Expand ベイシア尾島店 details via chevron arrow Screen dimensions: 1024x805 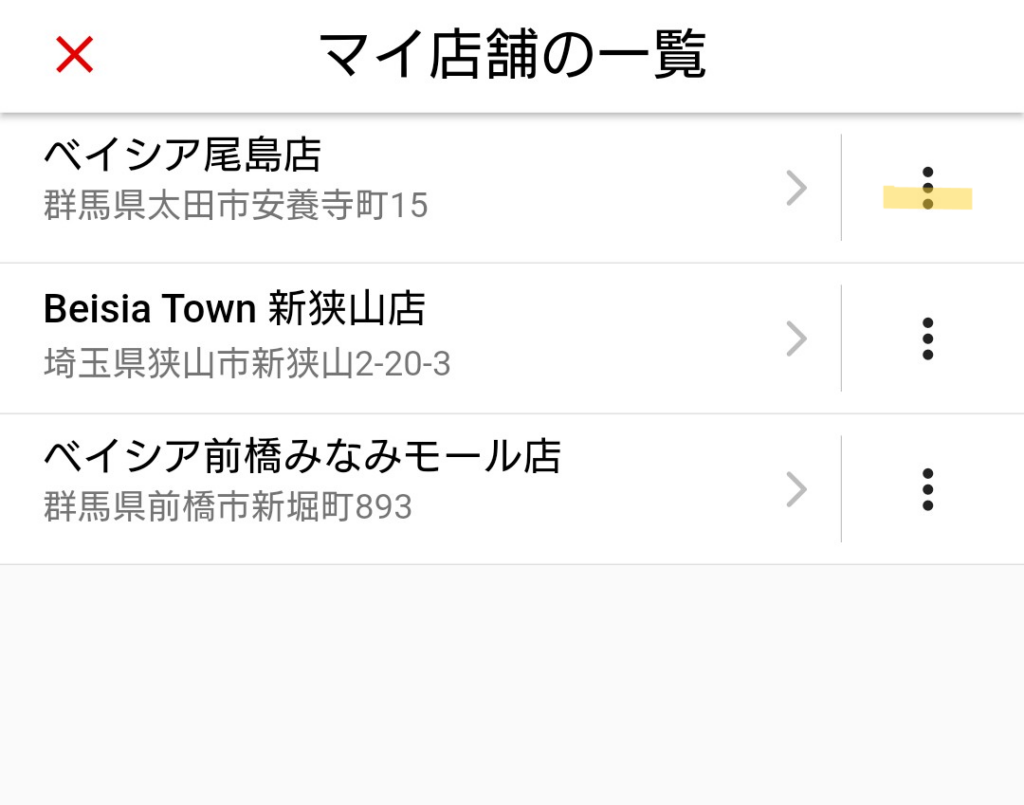click(796, 188)
